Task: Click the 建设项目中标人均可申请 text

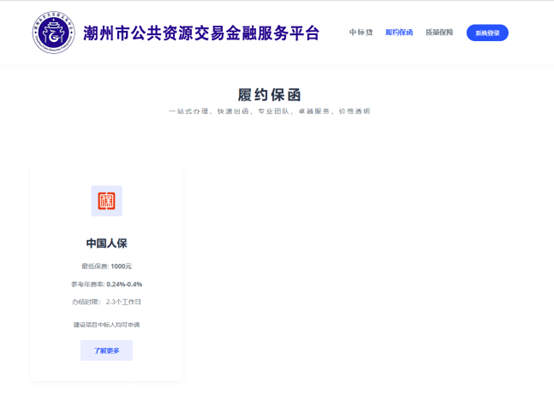Action: coord(106,325)
